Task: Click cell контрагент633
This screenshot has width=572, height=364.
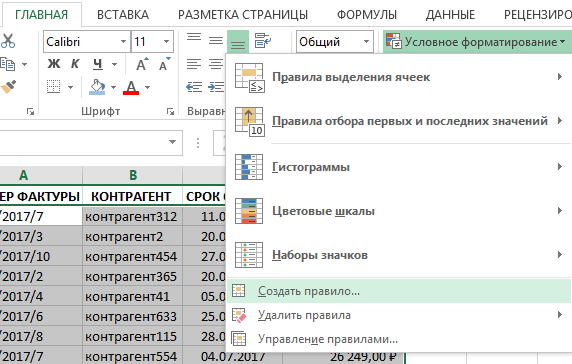Action: (133, 317)
